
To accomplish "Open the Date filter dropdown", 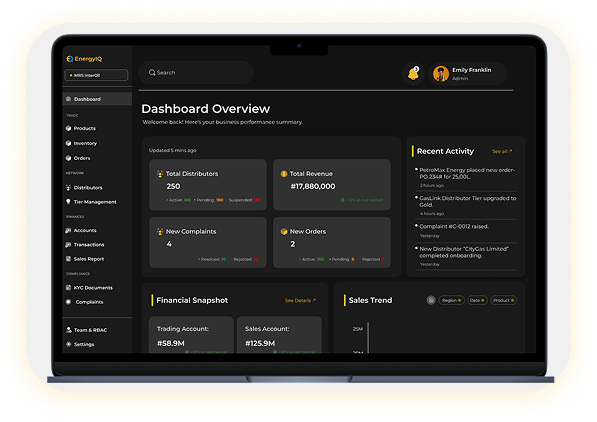I will click(477, 300).
